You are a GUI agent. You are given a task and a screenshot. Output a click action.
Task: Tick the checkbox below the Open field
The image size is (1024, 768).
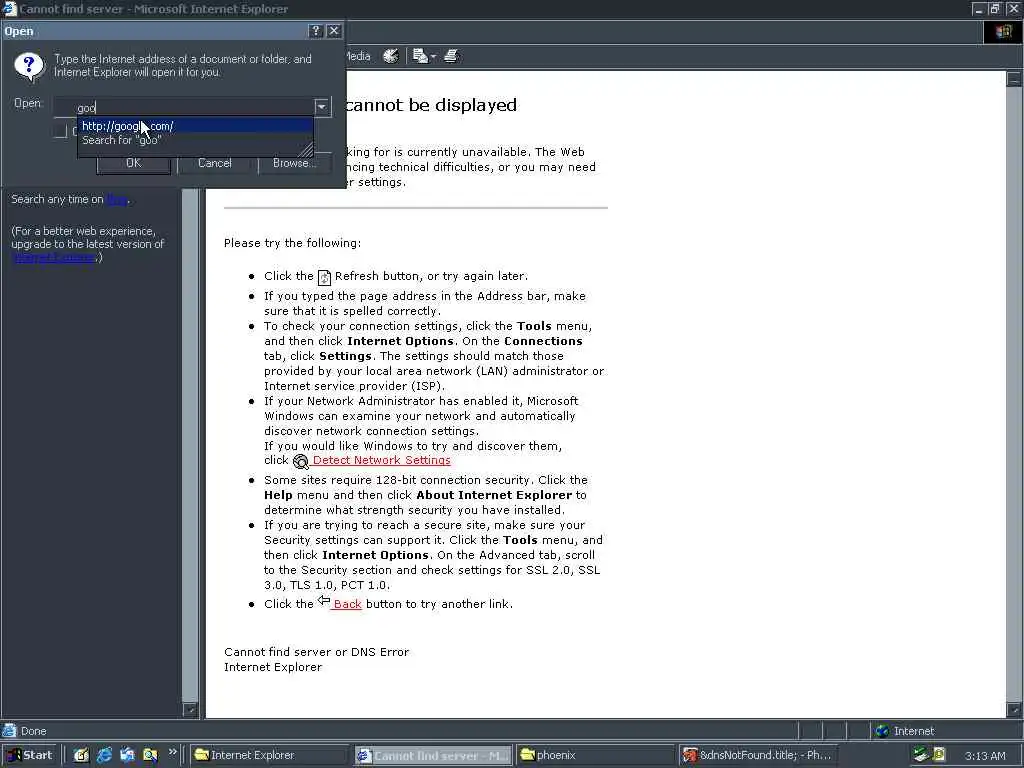(60, 131)
